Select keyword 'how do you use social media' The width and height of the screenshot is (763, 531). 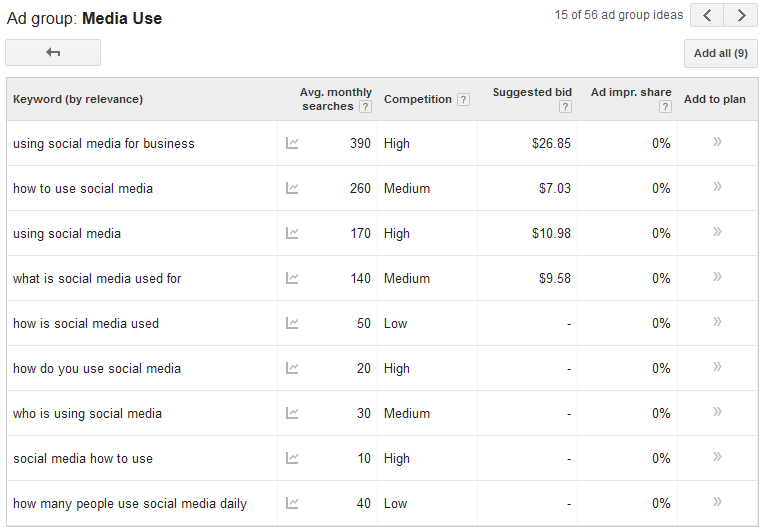tap(97, 368)
